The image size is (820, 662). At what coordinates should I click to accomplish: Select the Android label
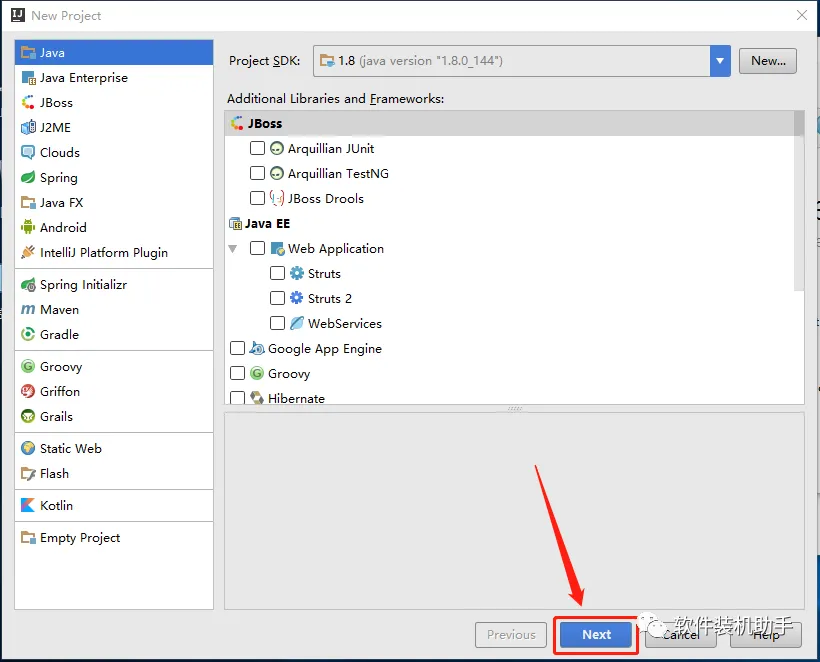[x=63, y=227]
